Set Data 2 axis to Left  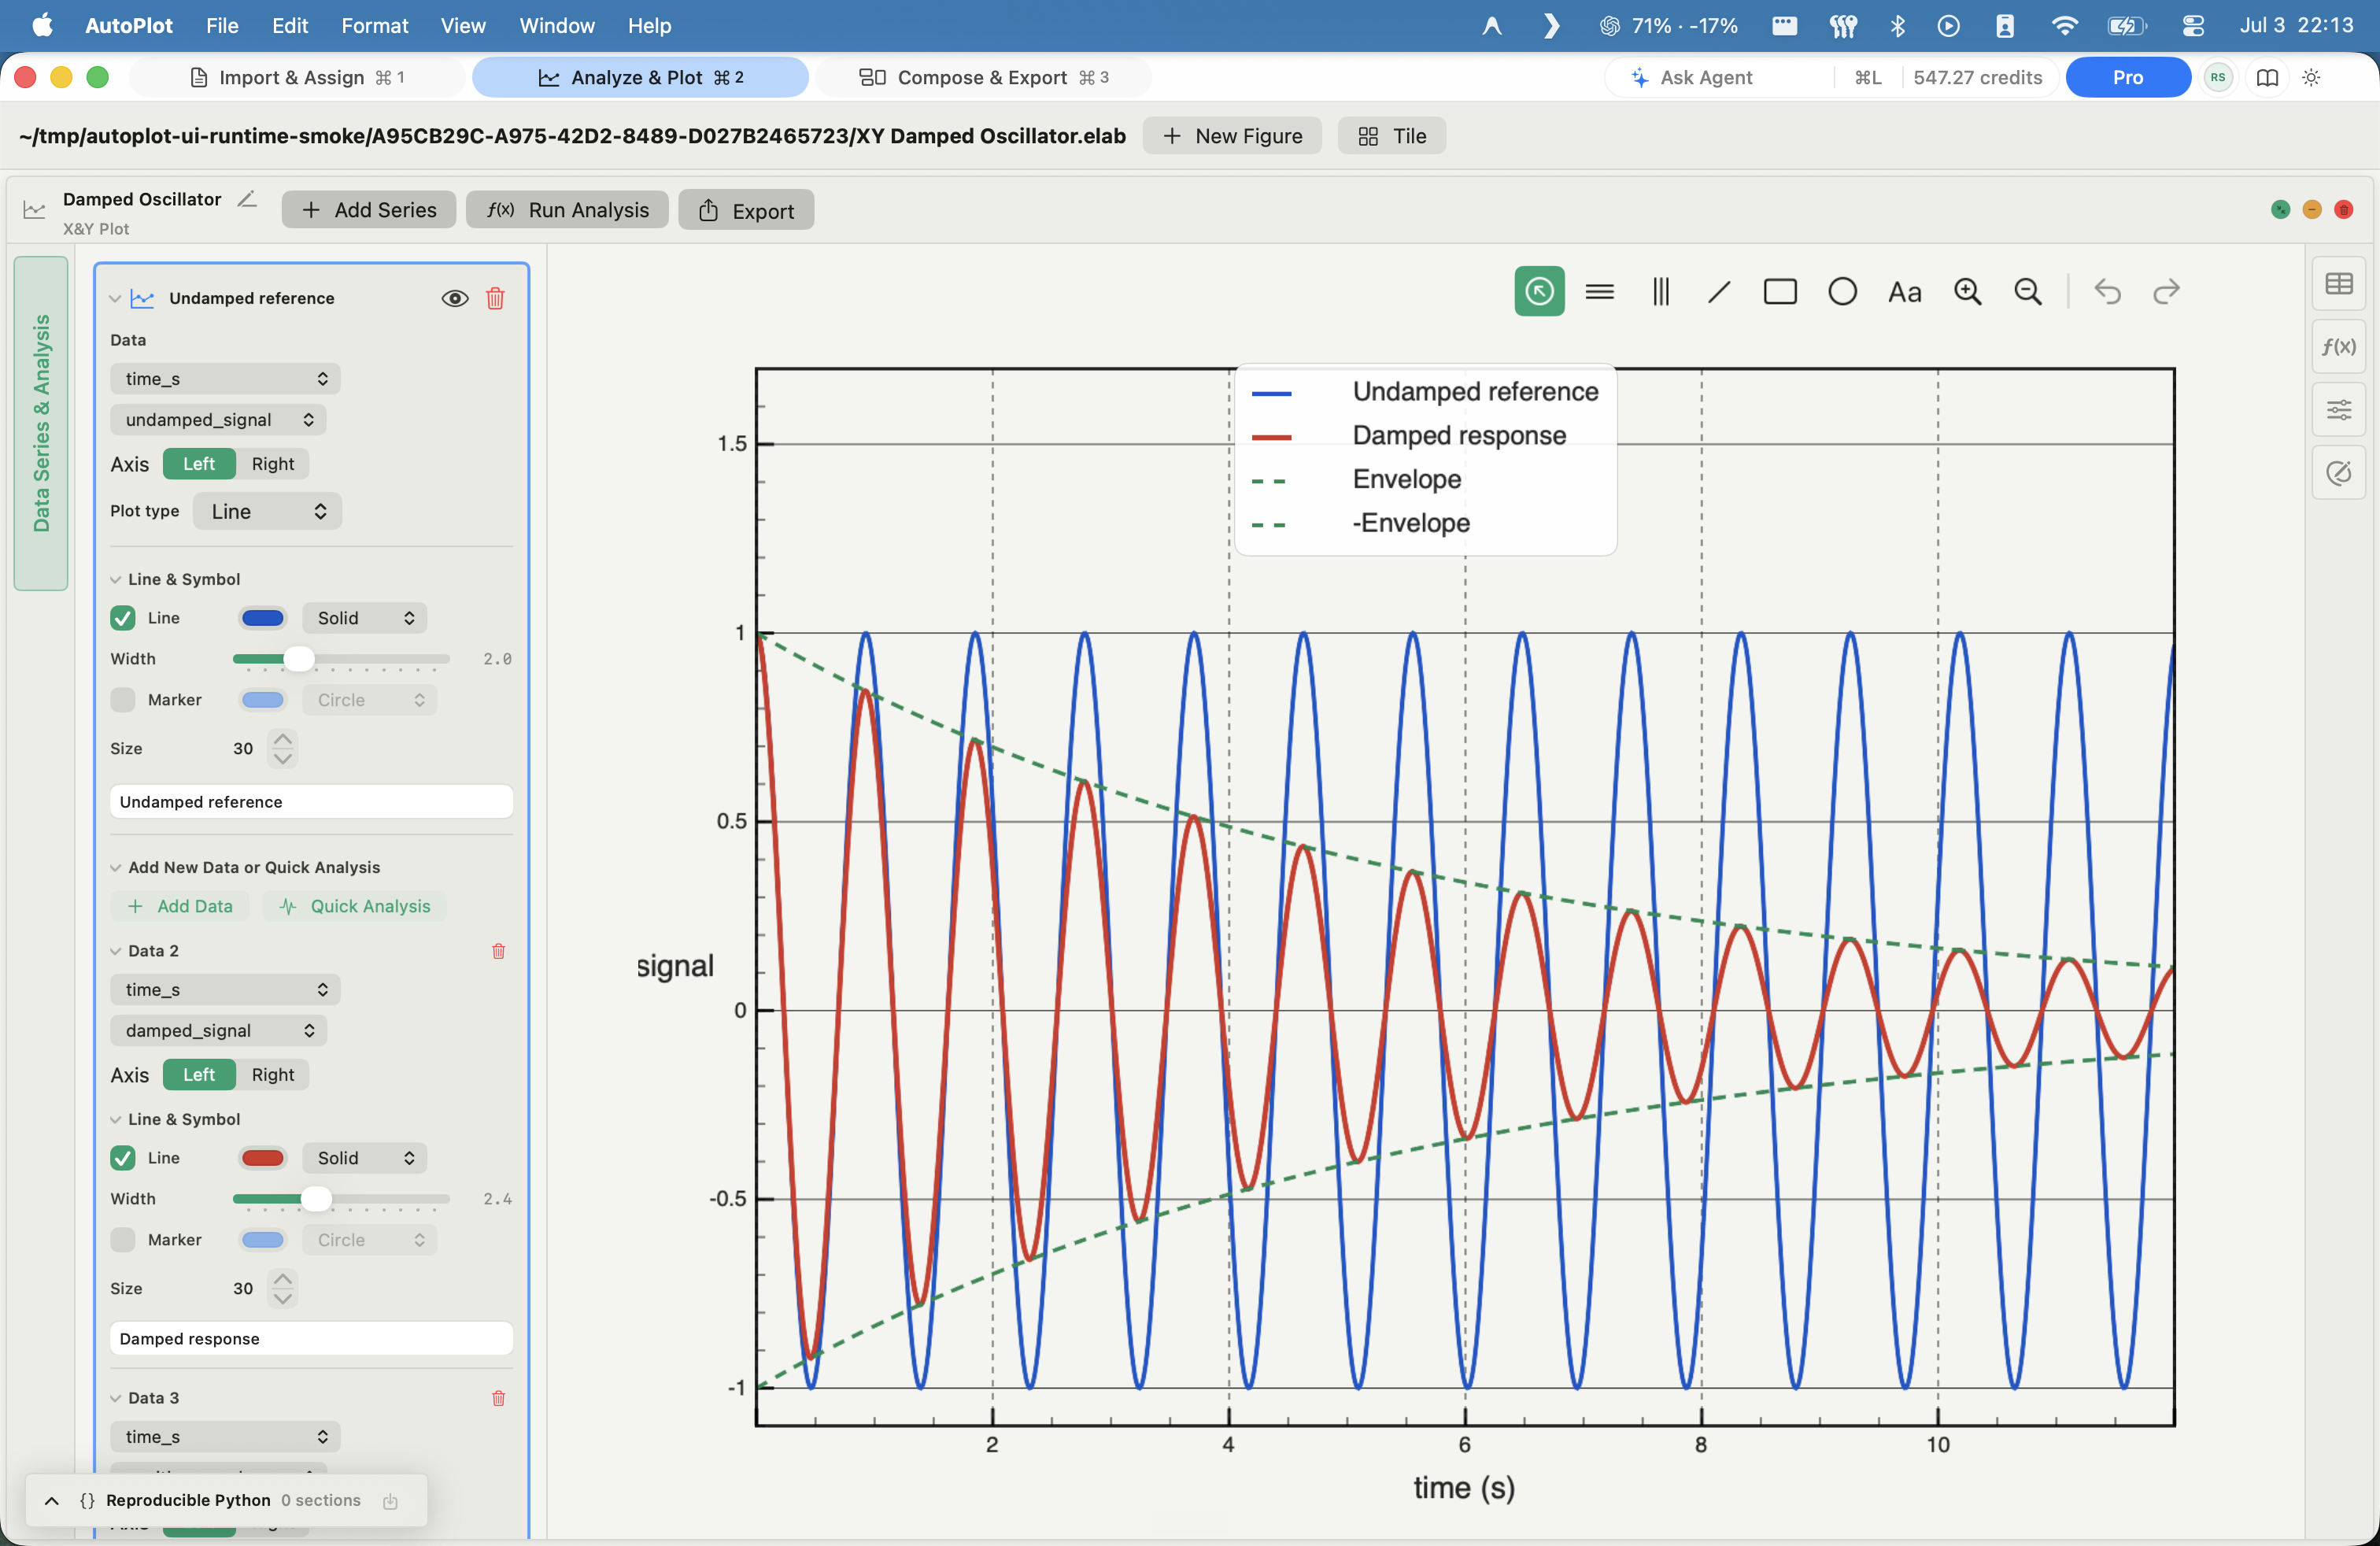coord(199,1074)
